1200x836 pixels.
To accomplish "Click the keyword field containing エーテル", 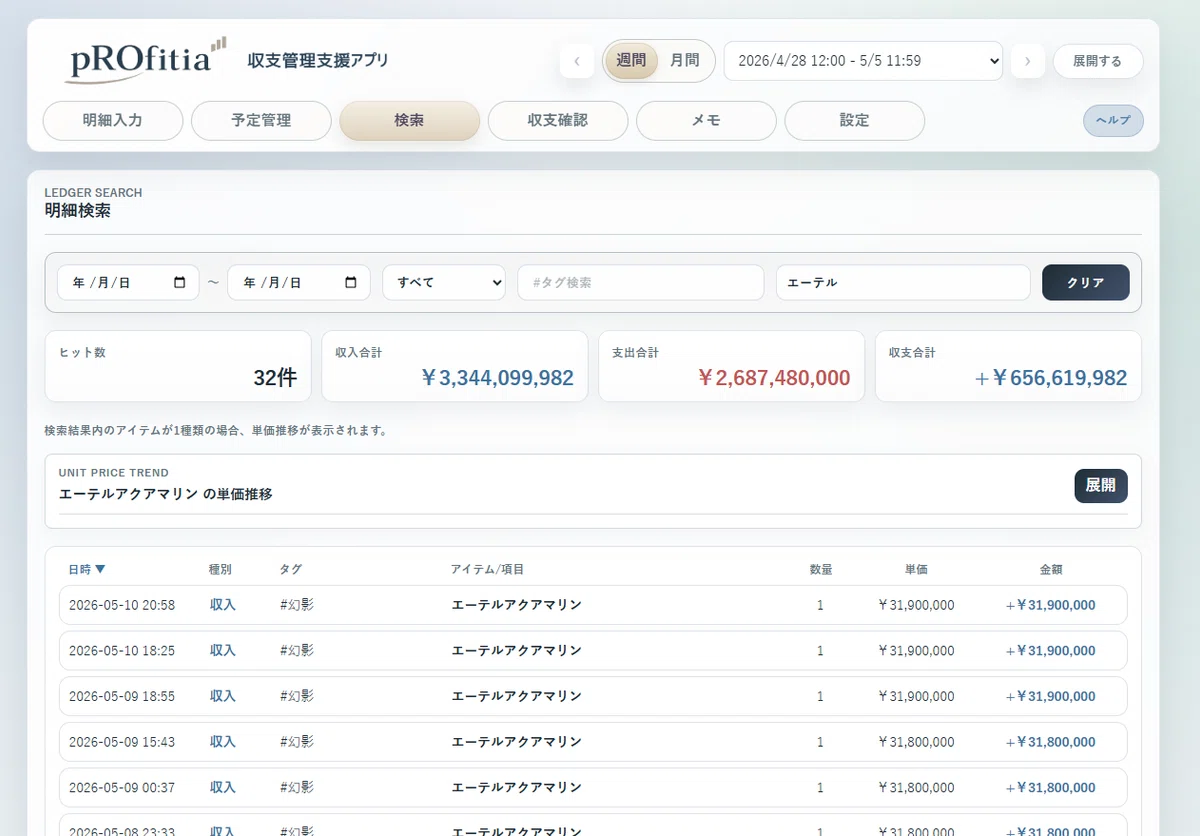I will pos(903,283).
